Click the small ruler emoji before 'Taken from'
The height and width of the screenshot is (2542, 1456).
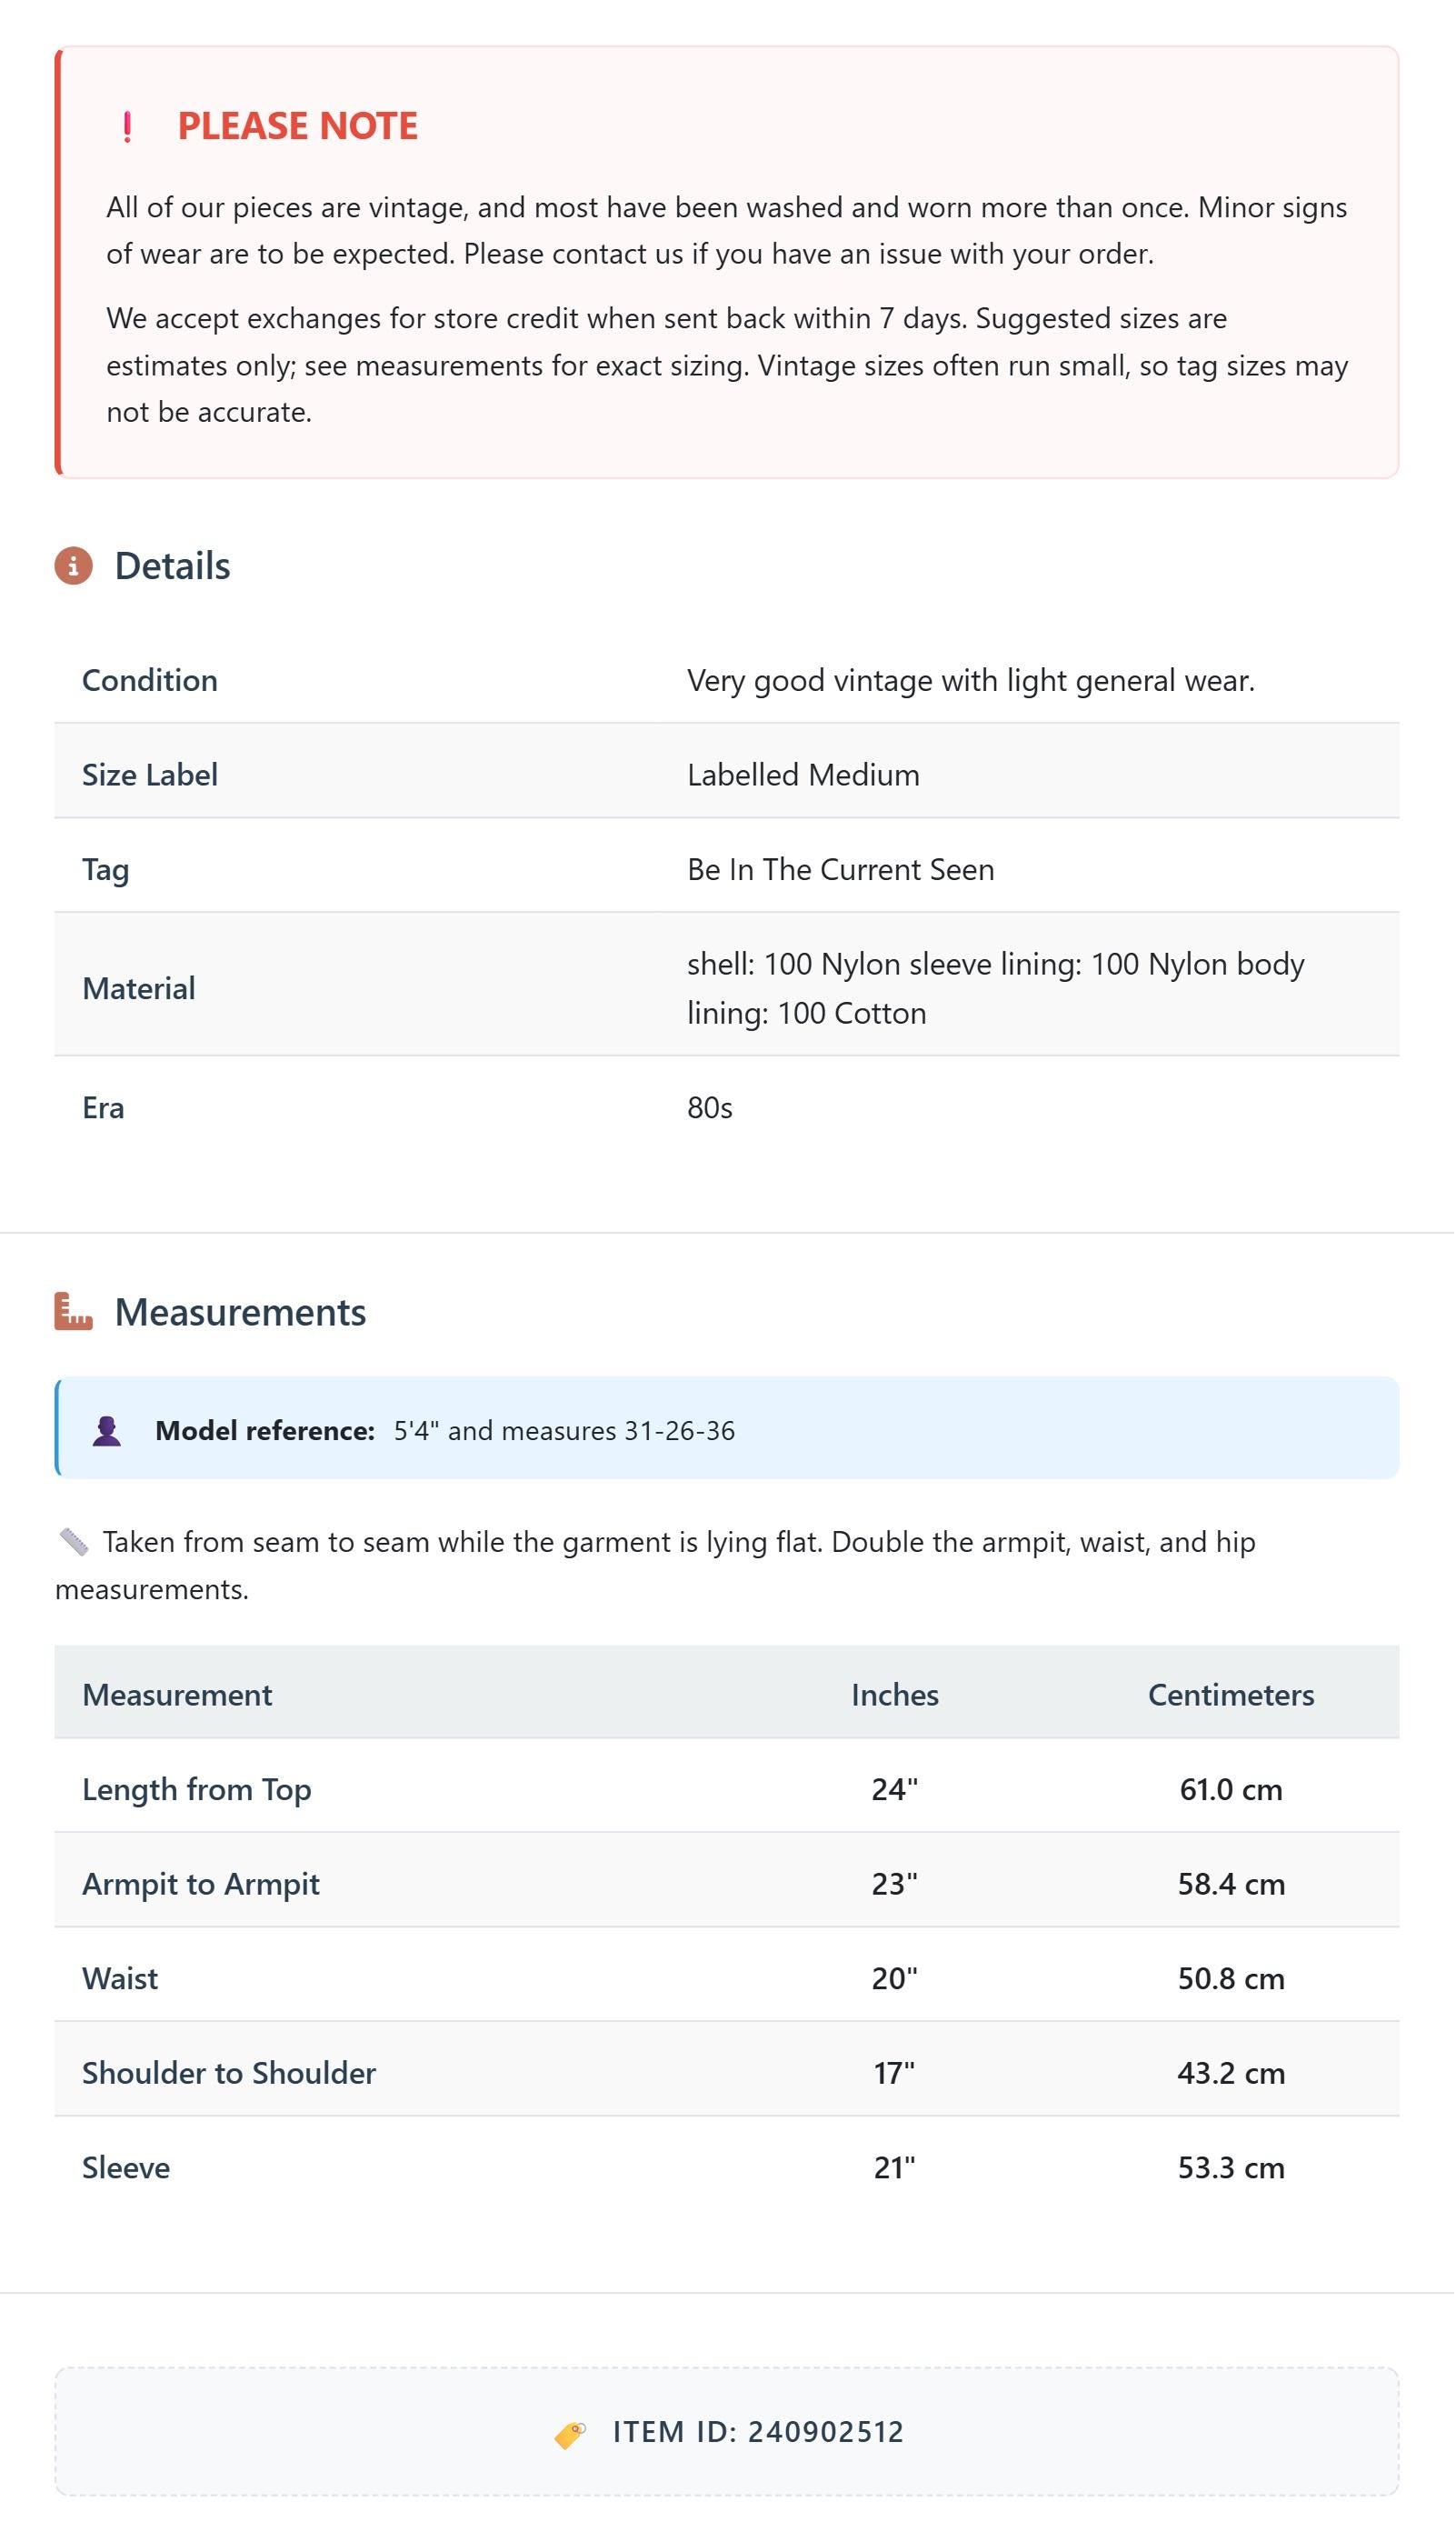click(74, 1541)
